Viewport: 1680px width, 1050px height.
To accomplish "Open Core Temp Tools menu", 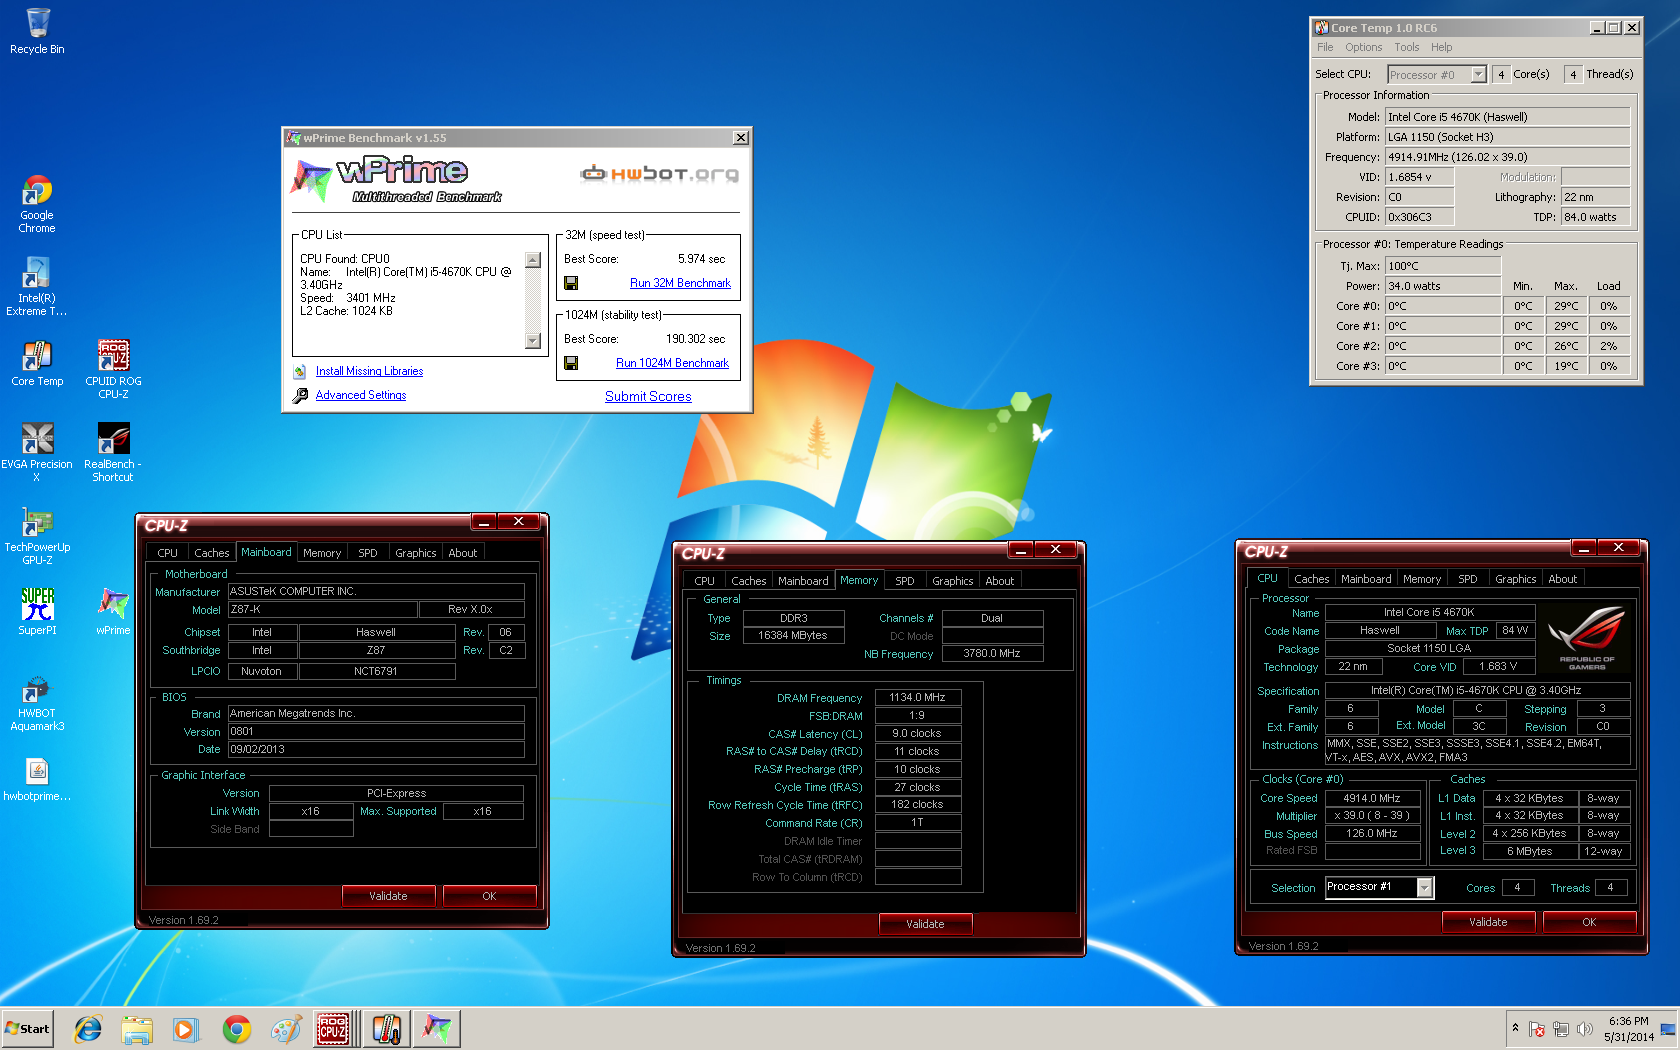I will (1407, 47).
